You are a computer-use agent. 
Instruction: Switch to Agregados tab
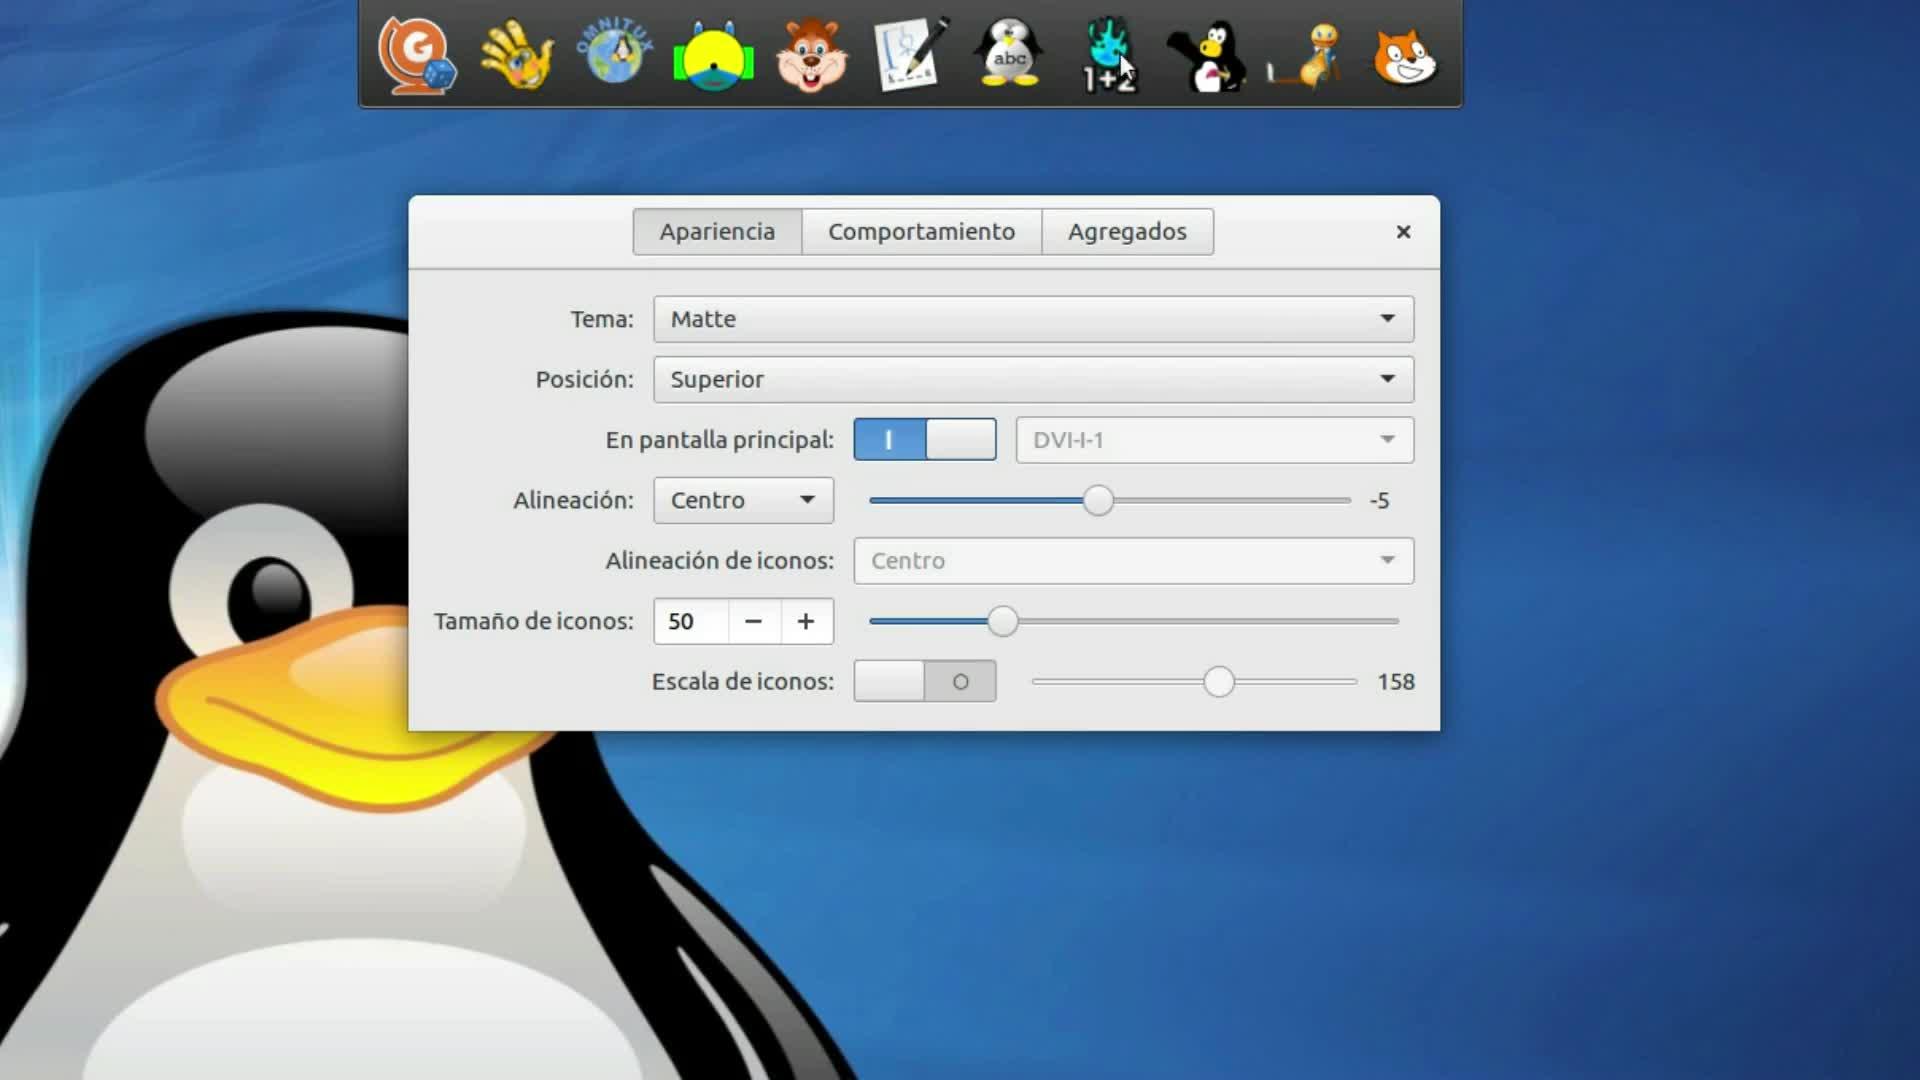[x=1127, y=232]
